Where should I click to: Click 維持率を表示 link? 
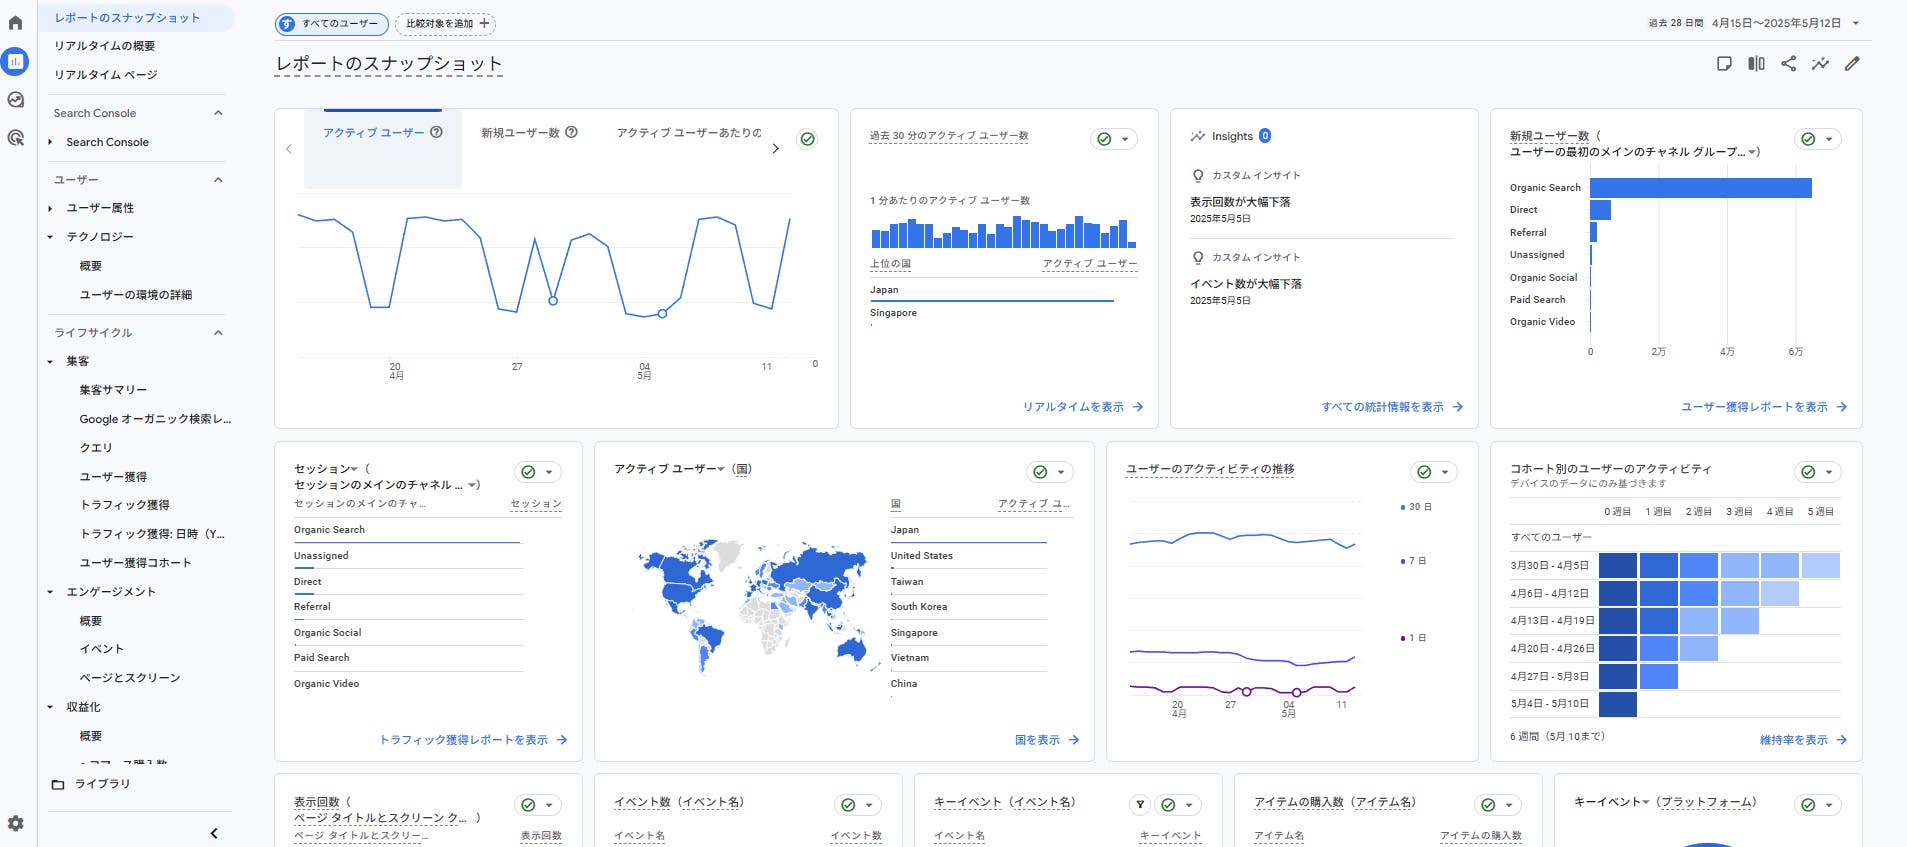pyautogui.click(x=1804, y=740)
